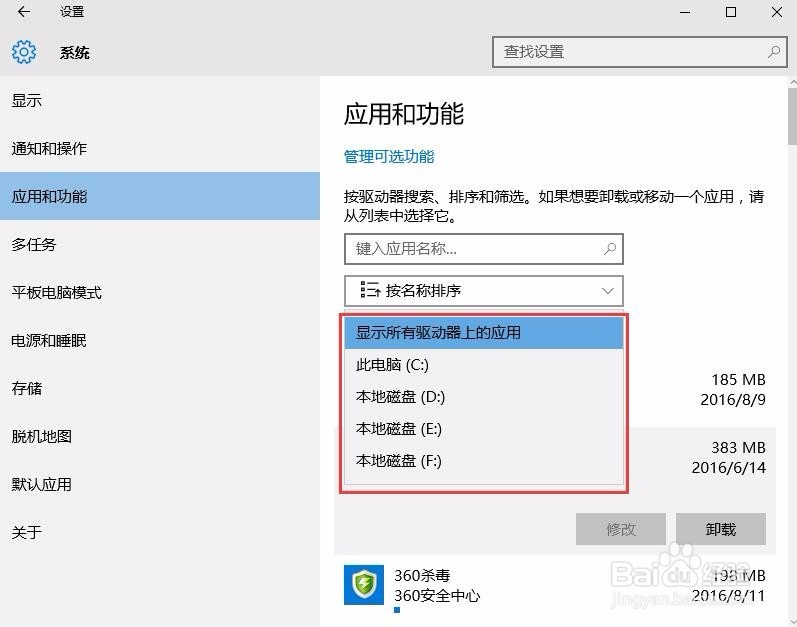
Task: Open 脱机地图 settings page
Action: click(x=160, y=436)
